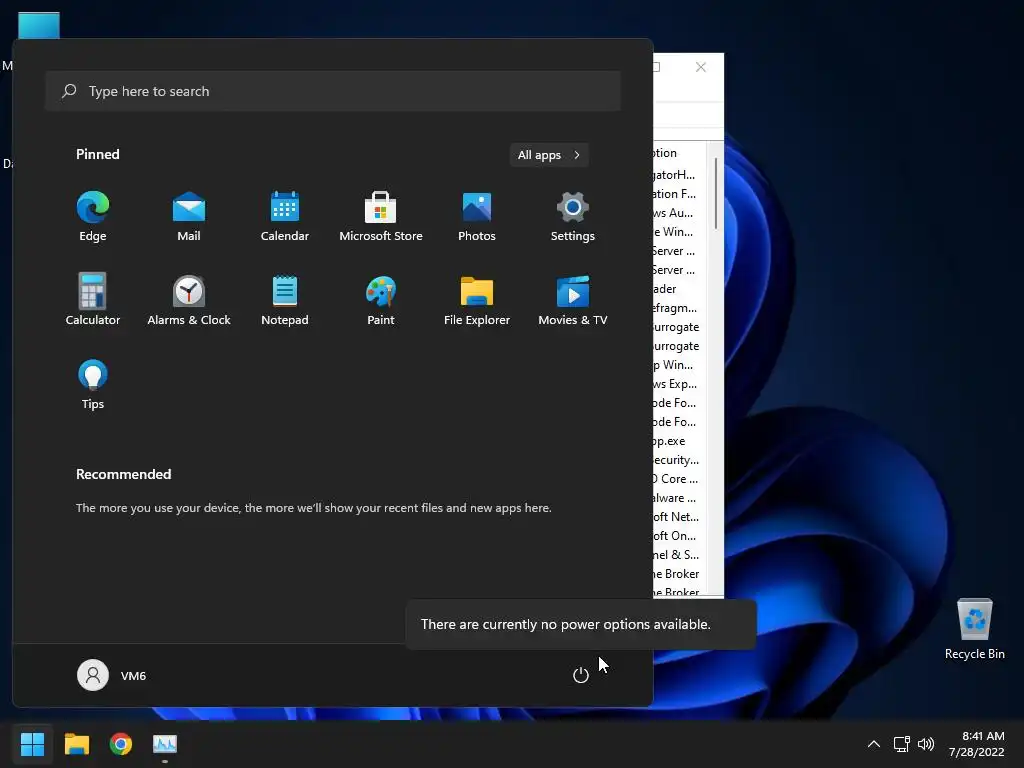This screenshot has width=1024, height=768.
Task: Launch the Photos app
Action: point(477,216)
